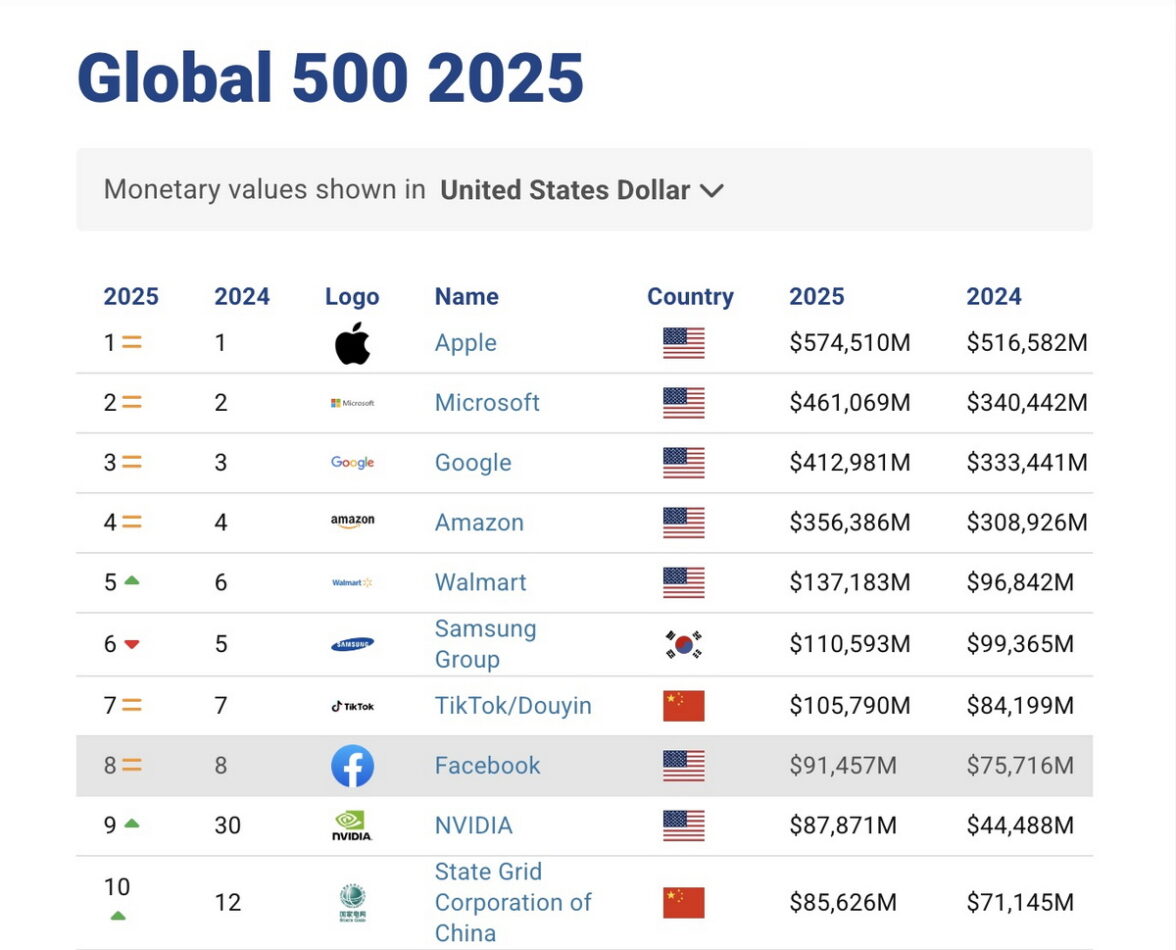
Task: Click the Facebook logo icon
Action: coord(352,766)
